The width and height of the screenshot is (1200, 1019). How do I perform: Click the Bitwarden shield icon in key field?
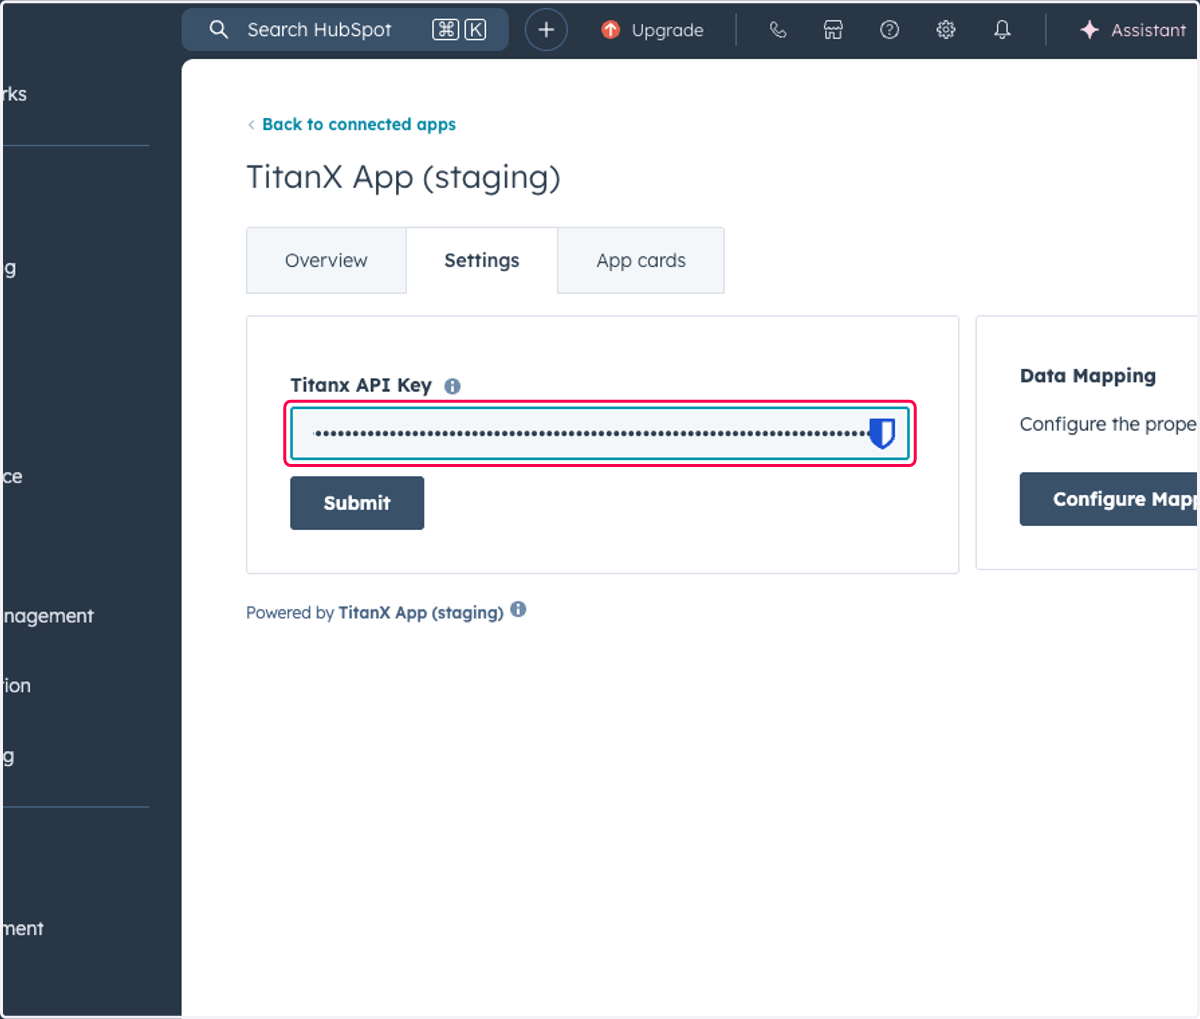coord(881,434)
